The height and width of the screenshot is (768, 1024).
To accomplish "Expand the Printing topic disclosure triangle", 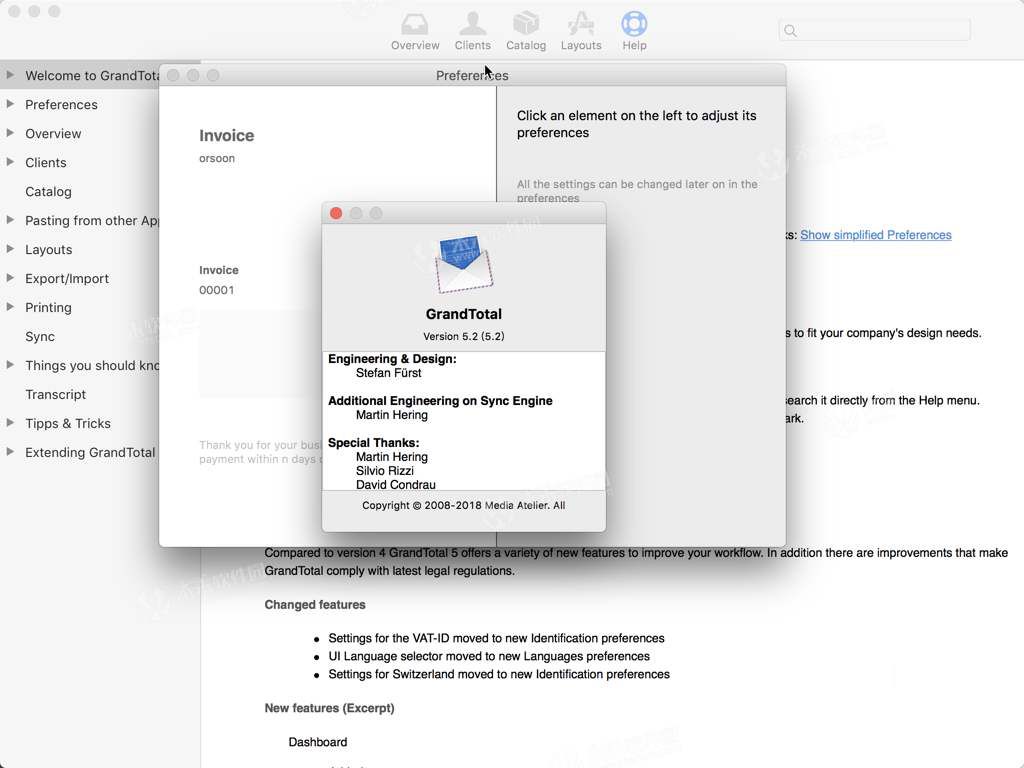I will (10, 307).
